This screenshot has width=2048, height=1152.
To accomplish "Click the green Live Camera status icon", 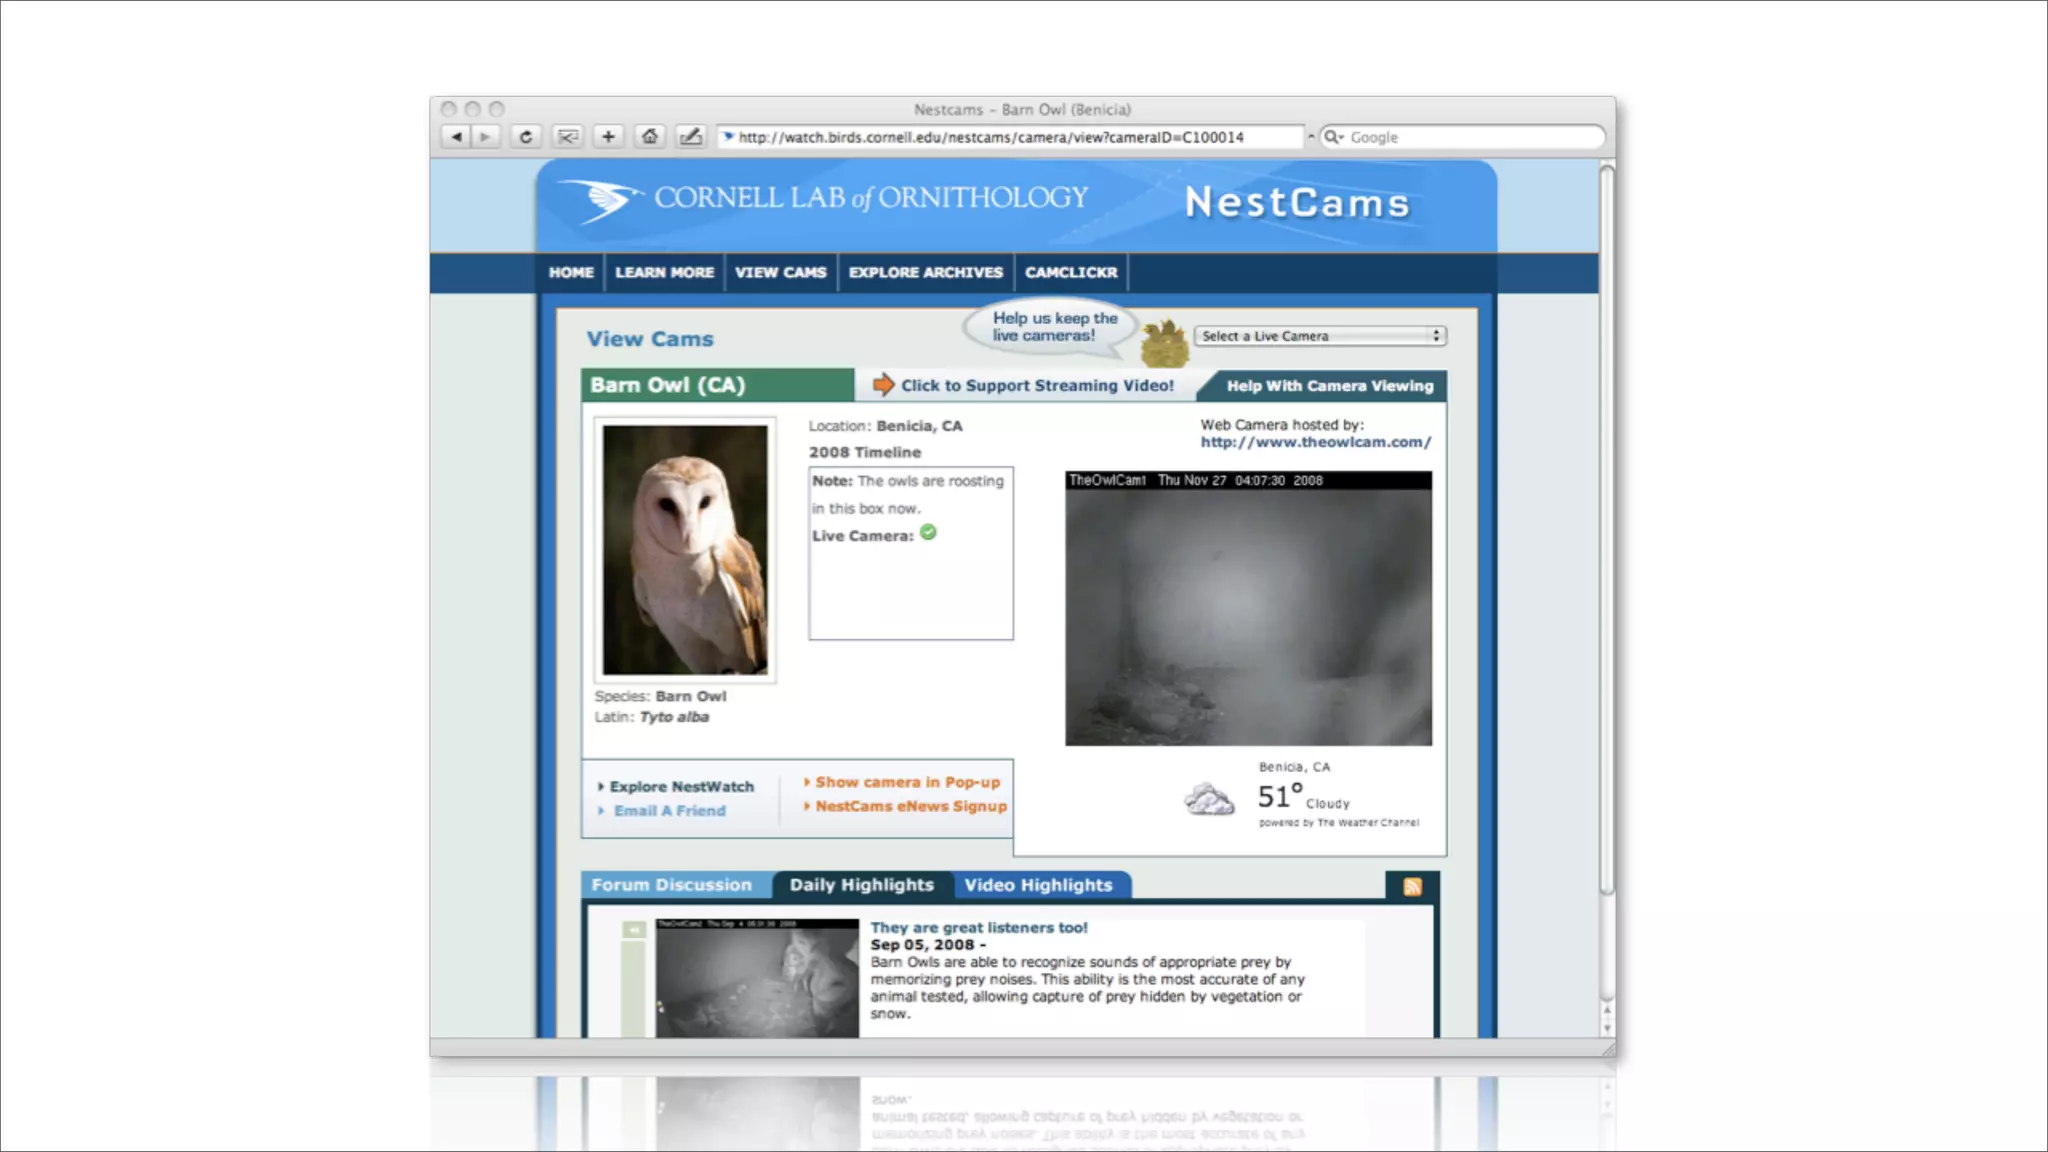I will point(929,533).
